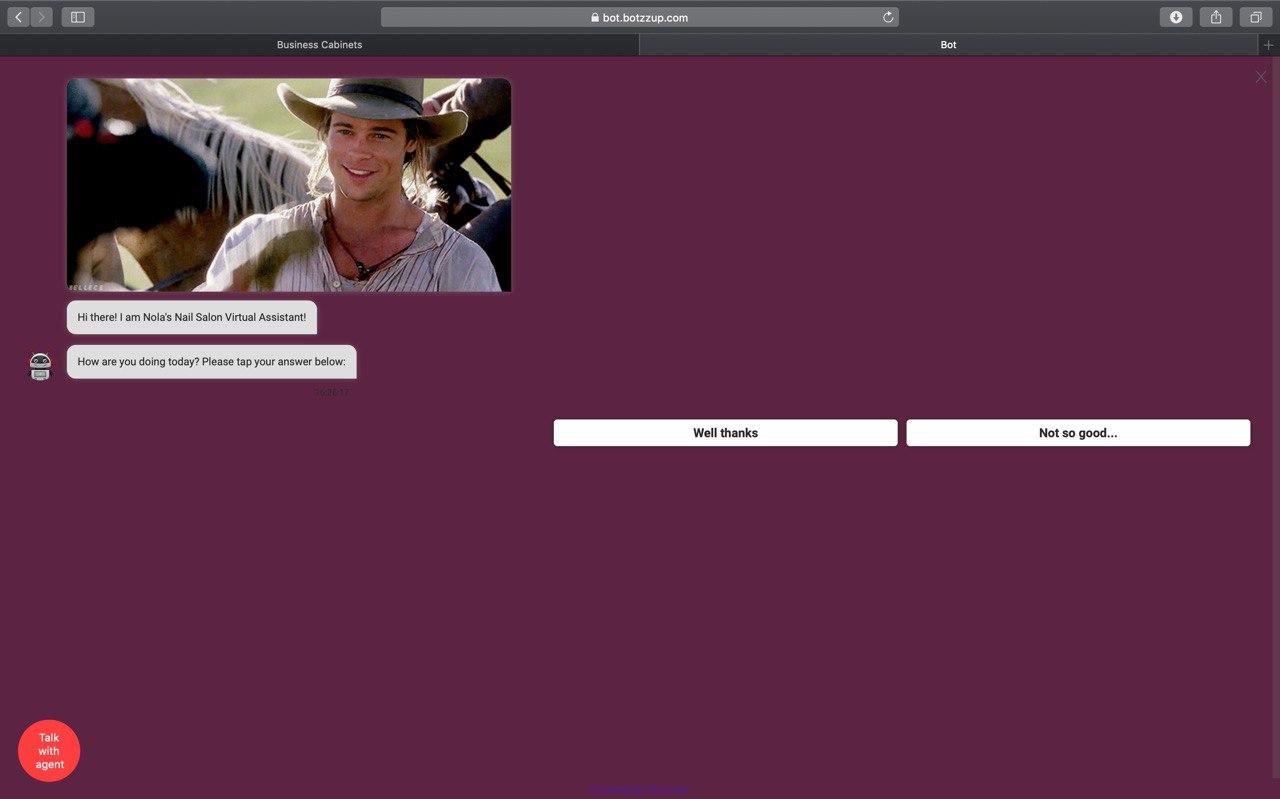Click the robot avatar next to the message

point(40,366)
